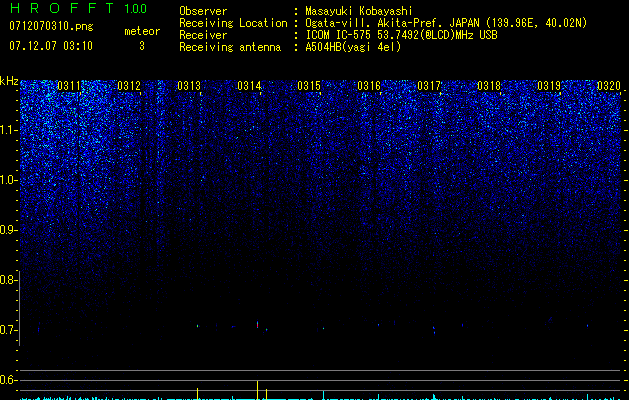
Task: Click the Receiving Location label
Action: pyautogui.click(x=233, y=23)
